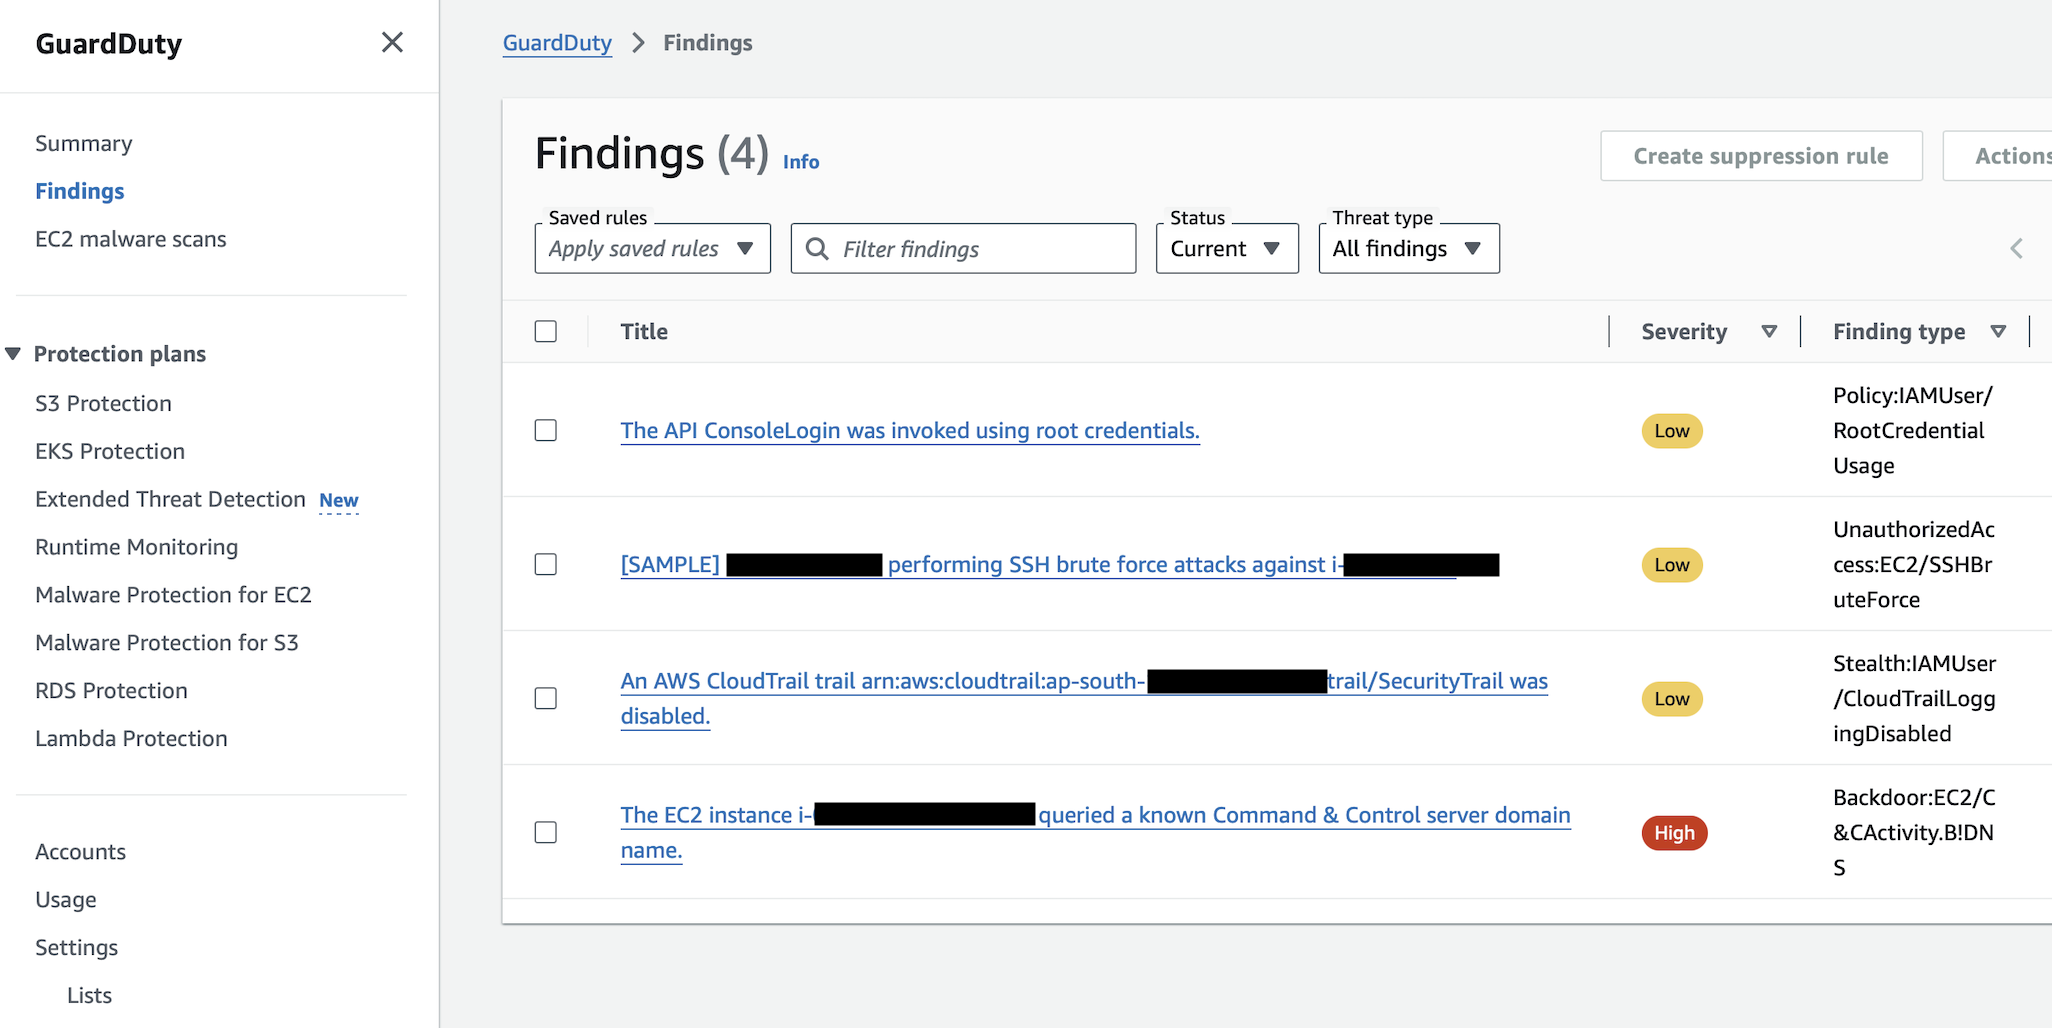Click the GuardDuty breadcrumb link

[557, 43]
